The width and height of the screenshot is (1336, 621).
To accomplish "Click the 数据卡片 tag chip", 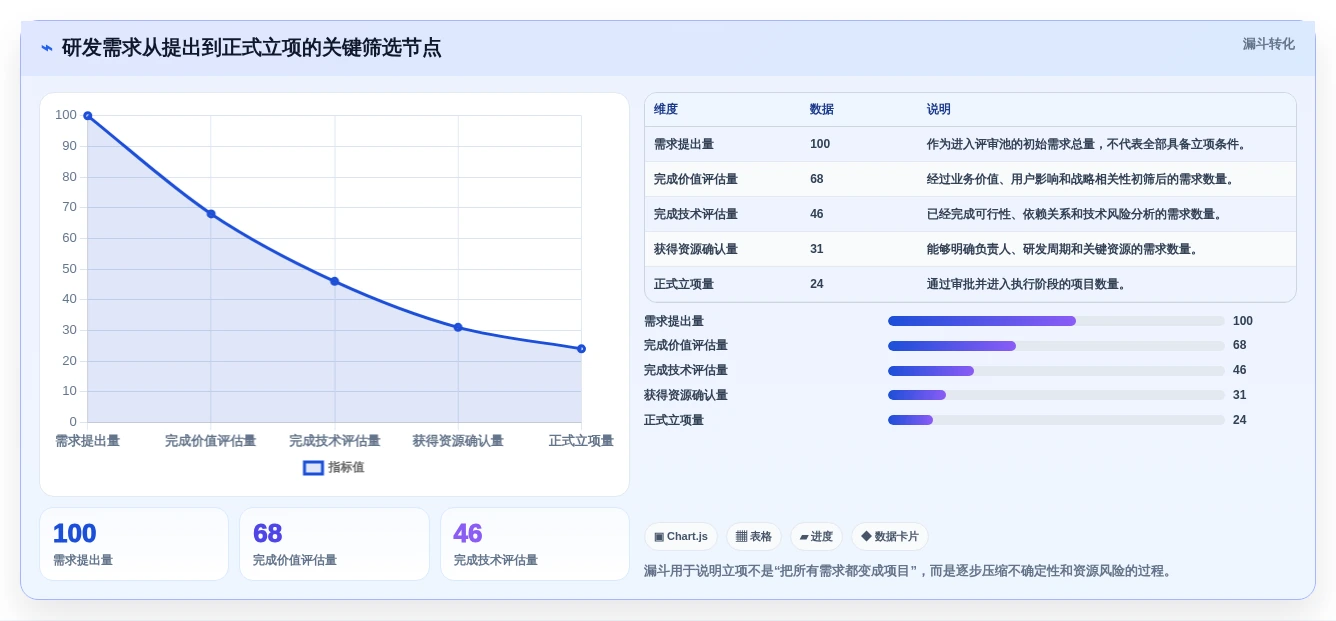I will tap(890, 536).
